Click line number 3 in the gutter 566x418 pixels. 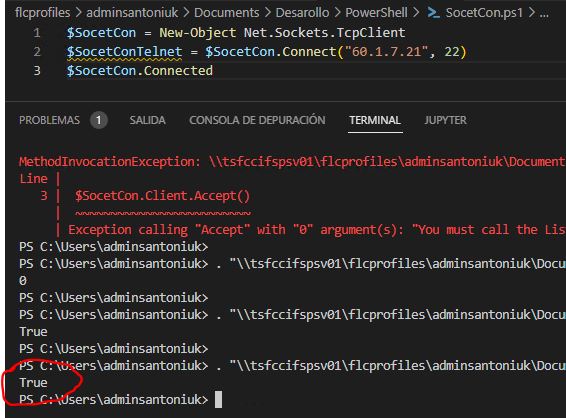37,70
